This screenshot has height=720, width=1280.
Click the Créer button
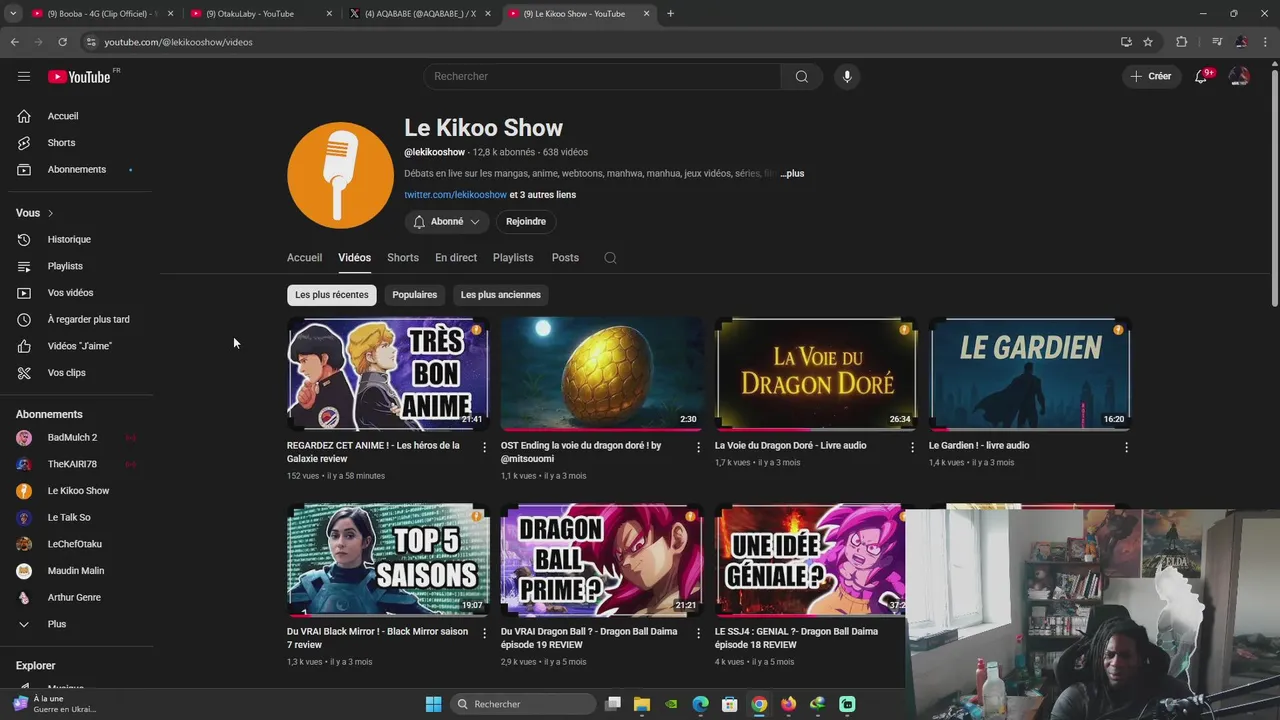click(1151, 77)
